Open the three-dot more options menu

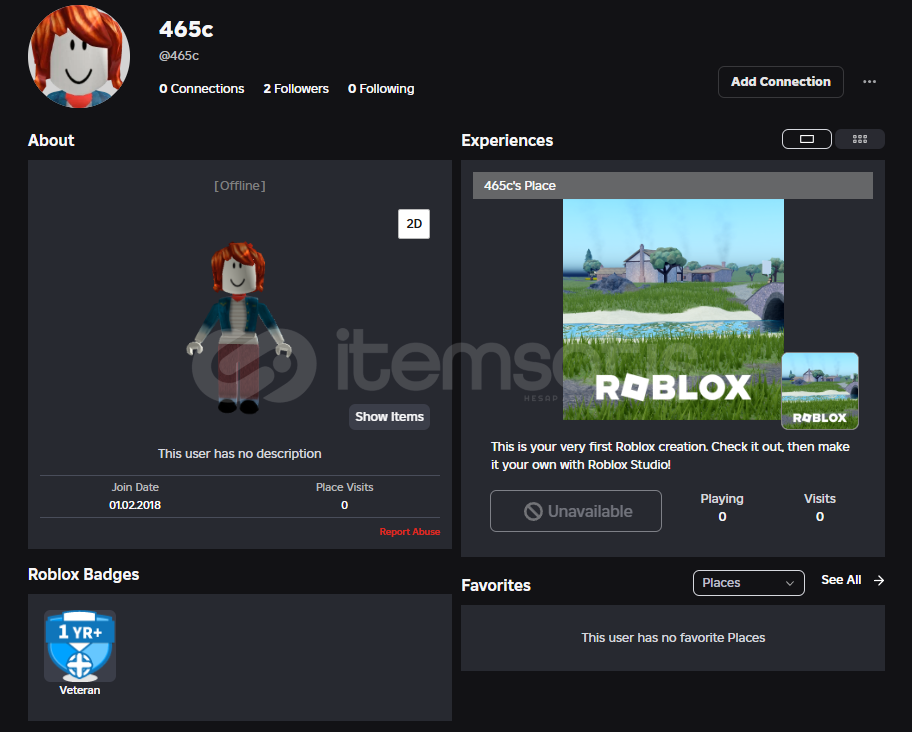click(869, 82)
